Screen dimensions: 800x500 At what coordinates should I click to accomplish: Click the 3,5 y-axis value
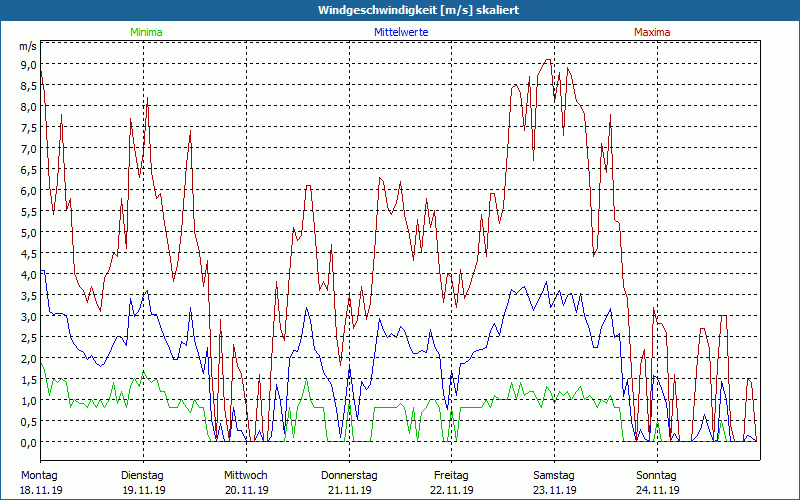pyautogui.click(x=29, y=295)
